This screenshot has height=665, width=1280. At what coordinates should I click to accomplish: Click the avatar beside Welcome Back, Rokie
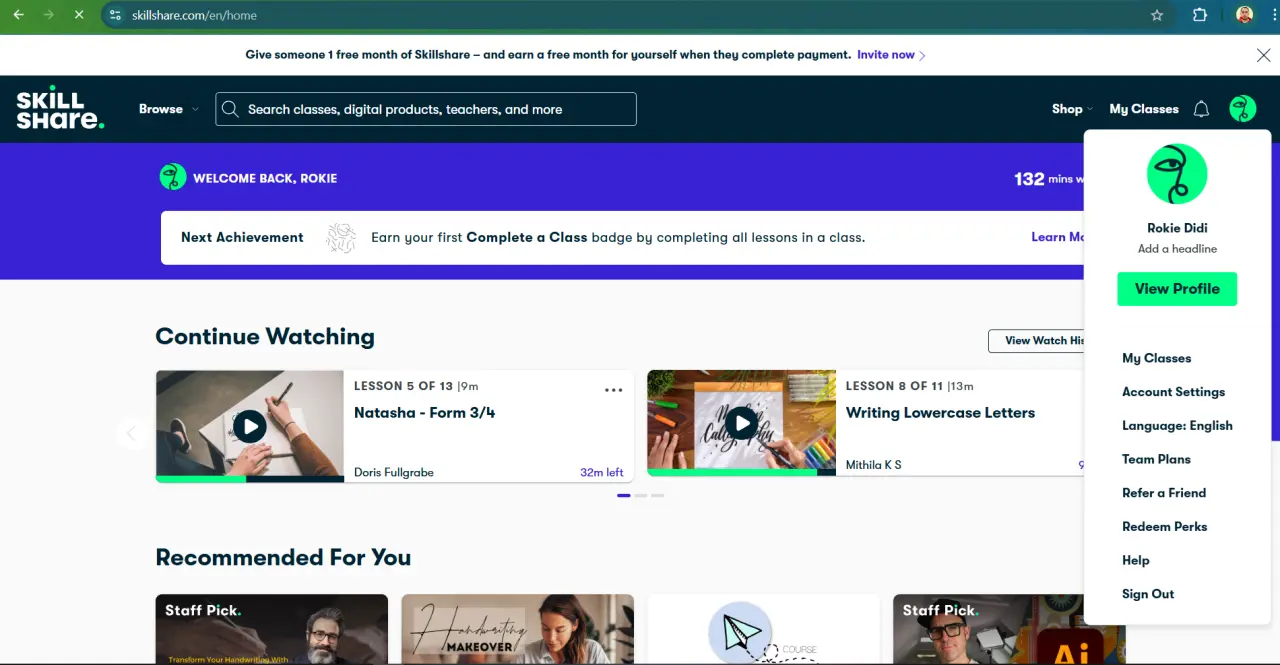coord(173,177)
